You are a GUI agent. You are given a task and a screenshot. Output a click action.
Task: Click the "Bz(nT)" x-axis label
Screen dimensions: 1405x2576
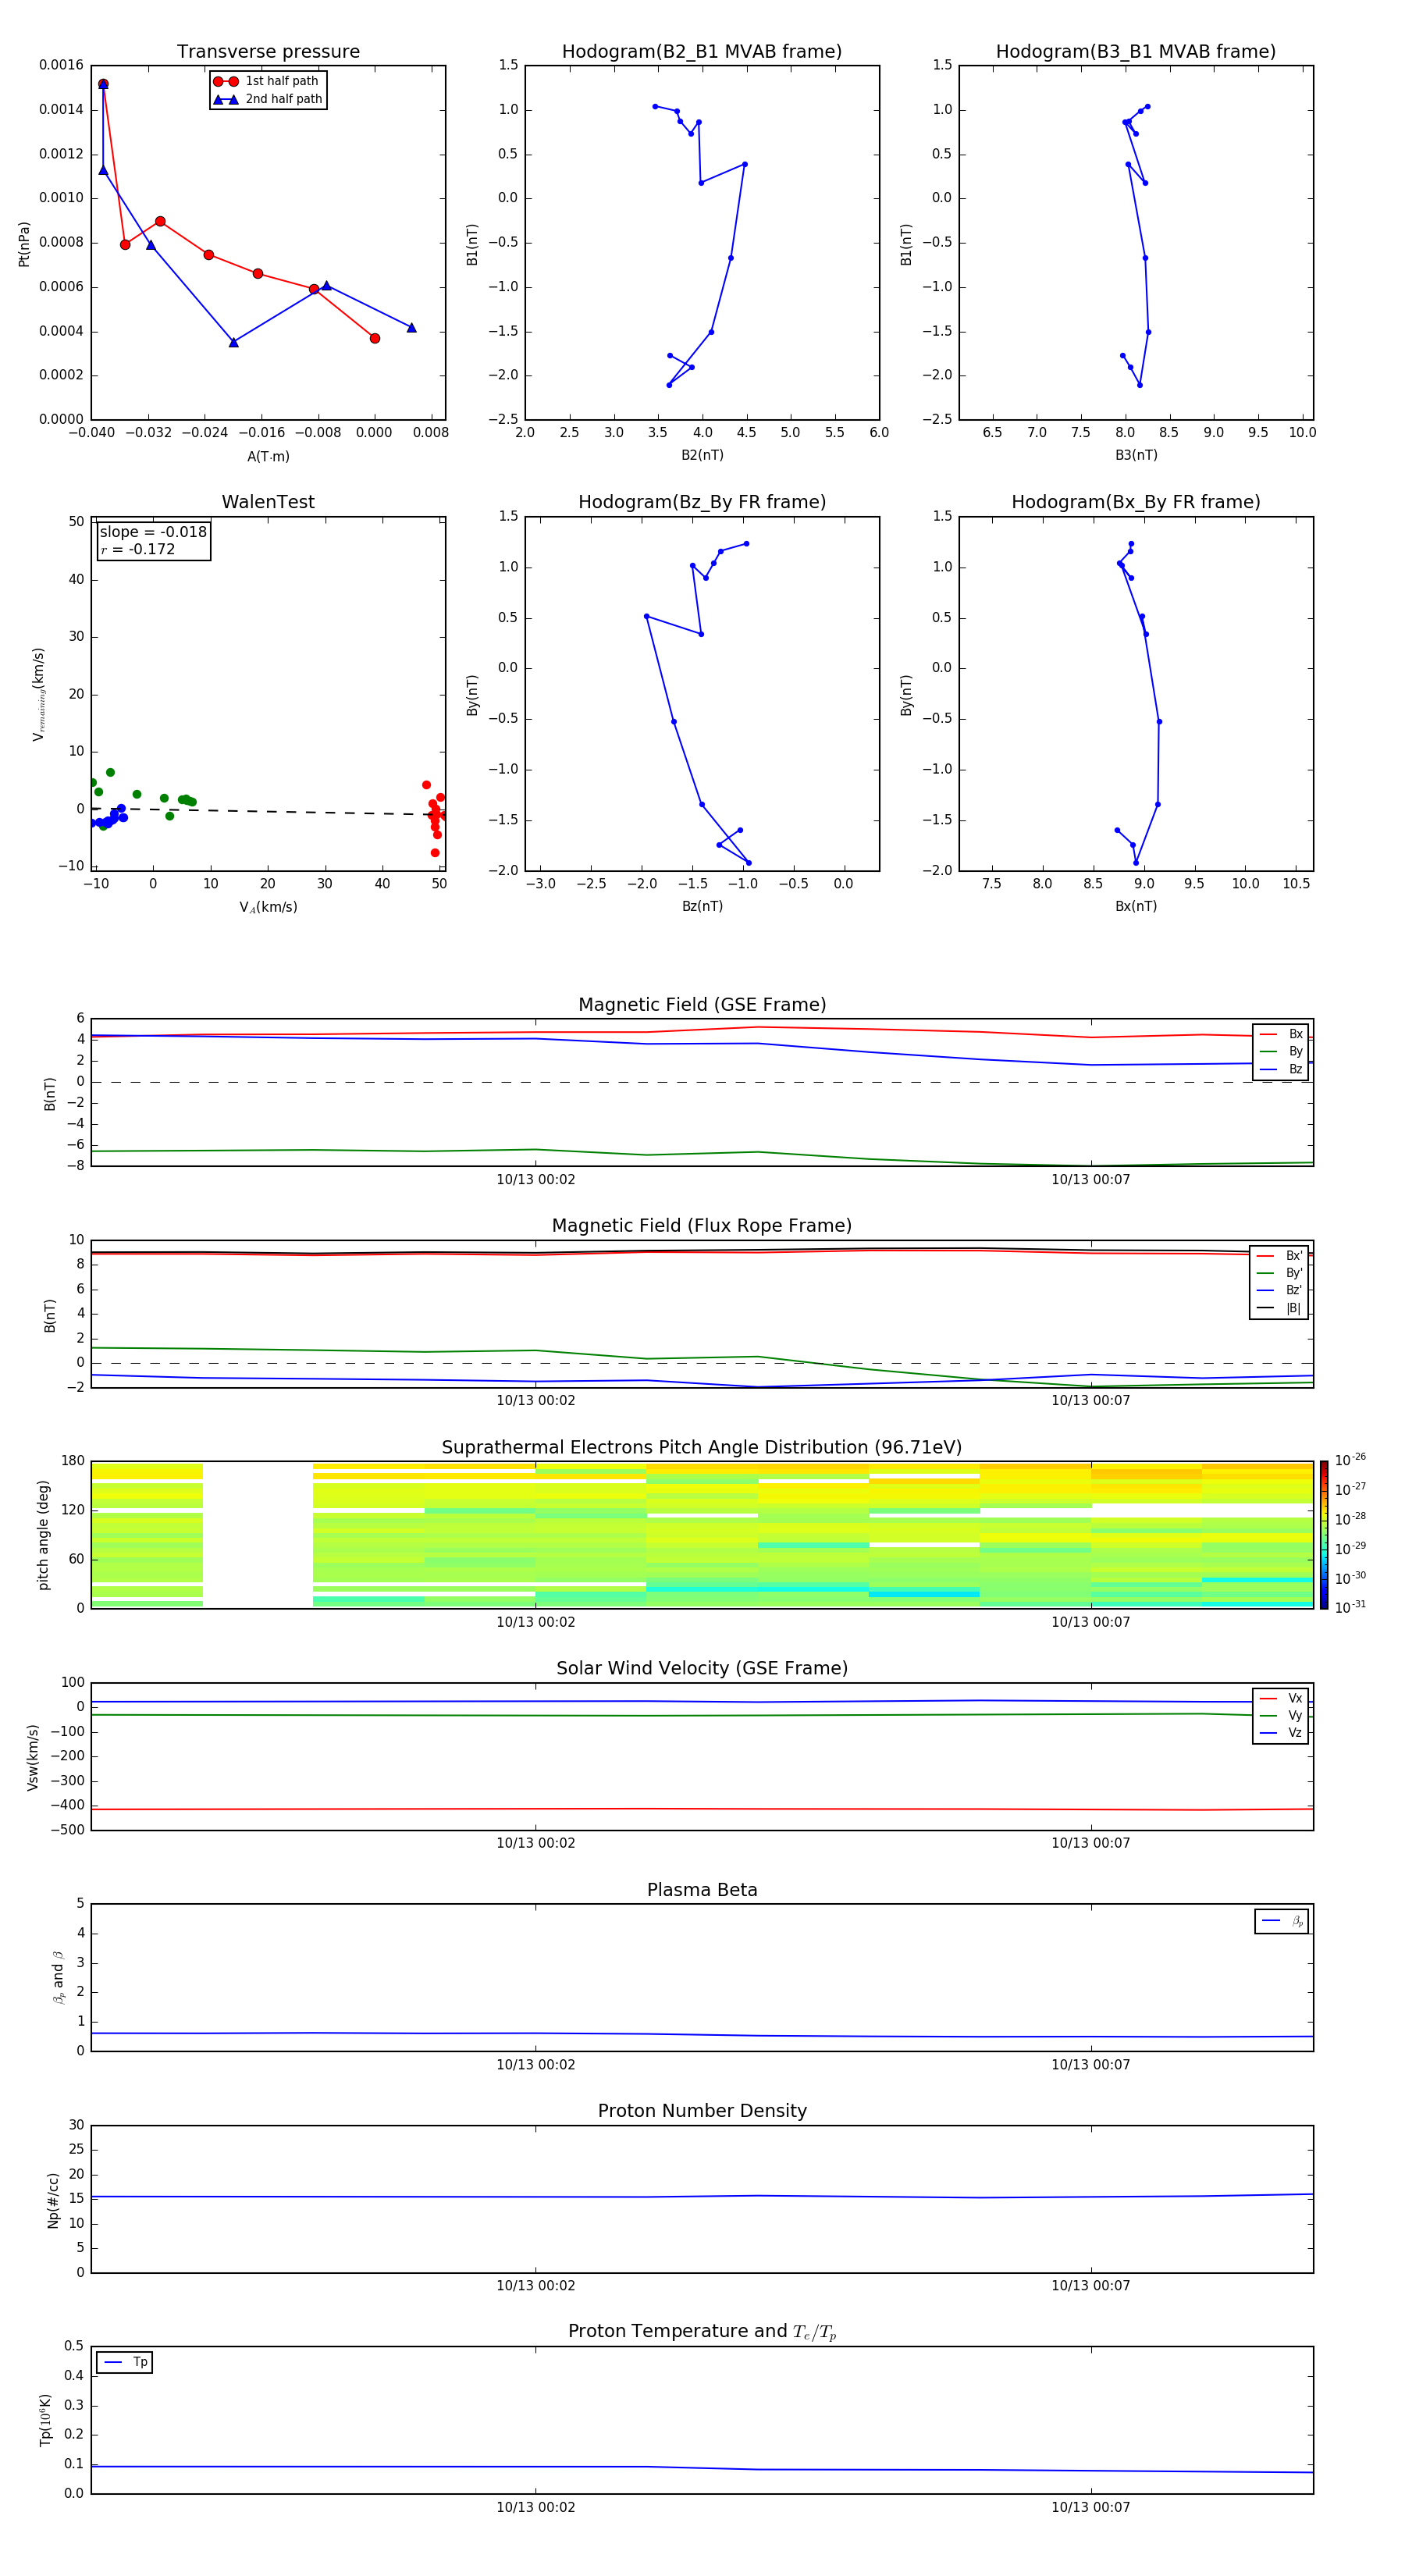(x=702, y=906)
